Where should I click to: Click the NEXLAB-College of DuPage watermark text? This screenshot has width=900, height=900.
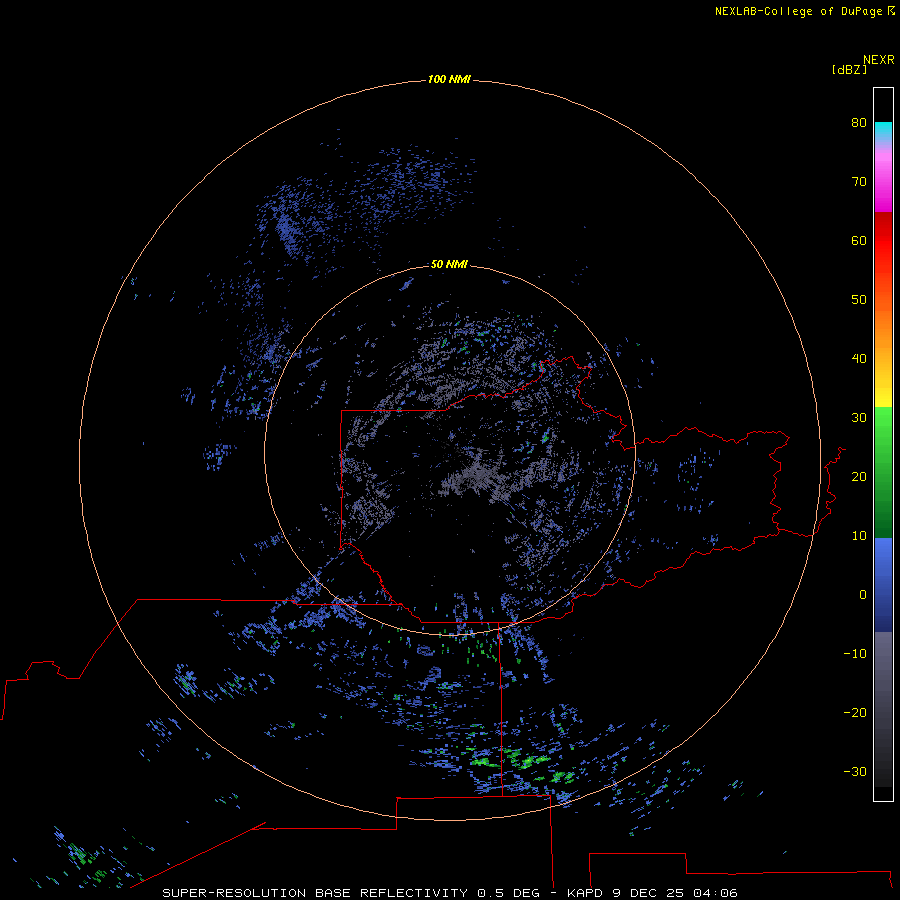pos(798,11)
